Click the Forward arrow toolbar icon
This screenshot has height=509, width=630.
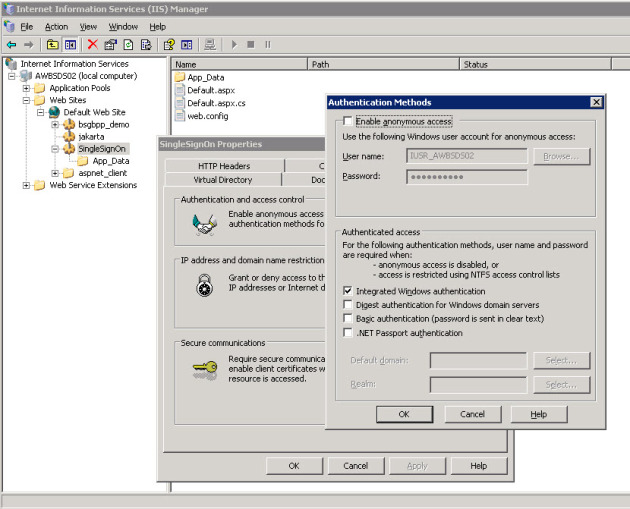click(x=28, y=45)
